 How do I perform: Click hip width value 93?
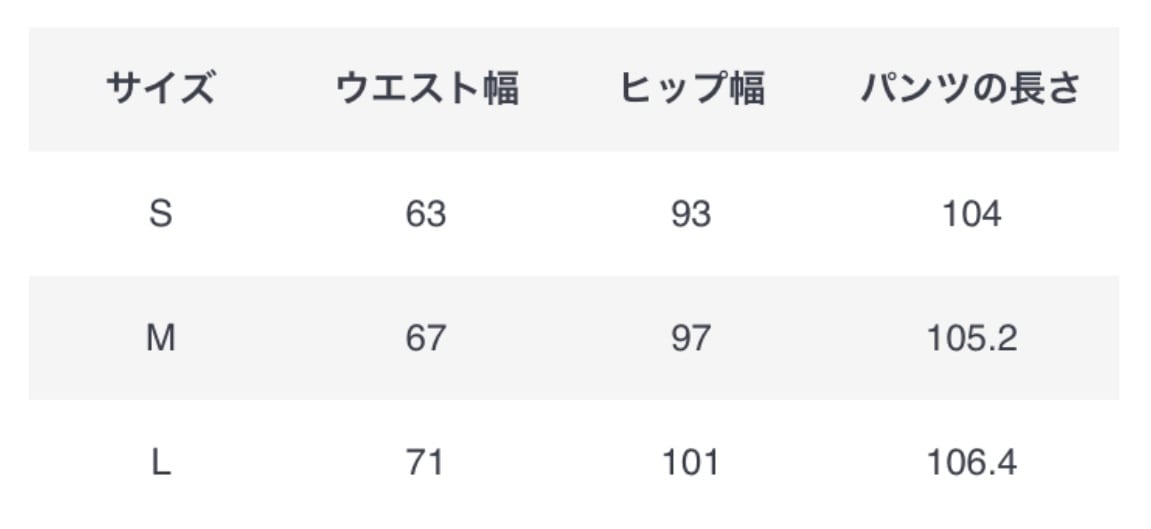click(691, 214)
